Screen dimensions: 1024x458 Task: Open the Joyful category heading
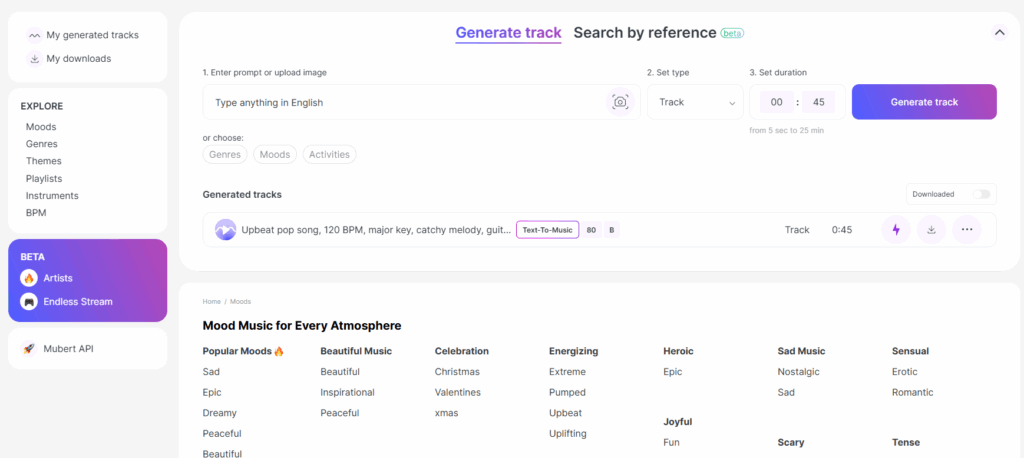coord(678,422)
